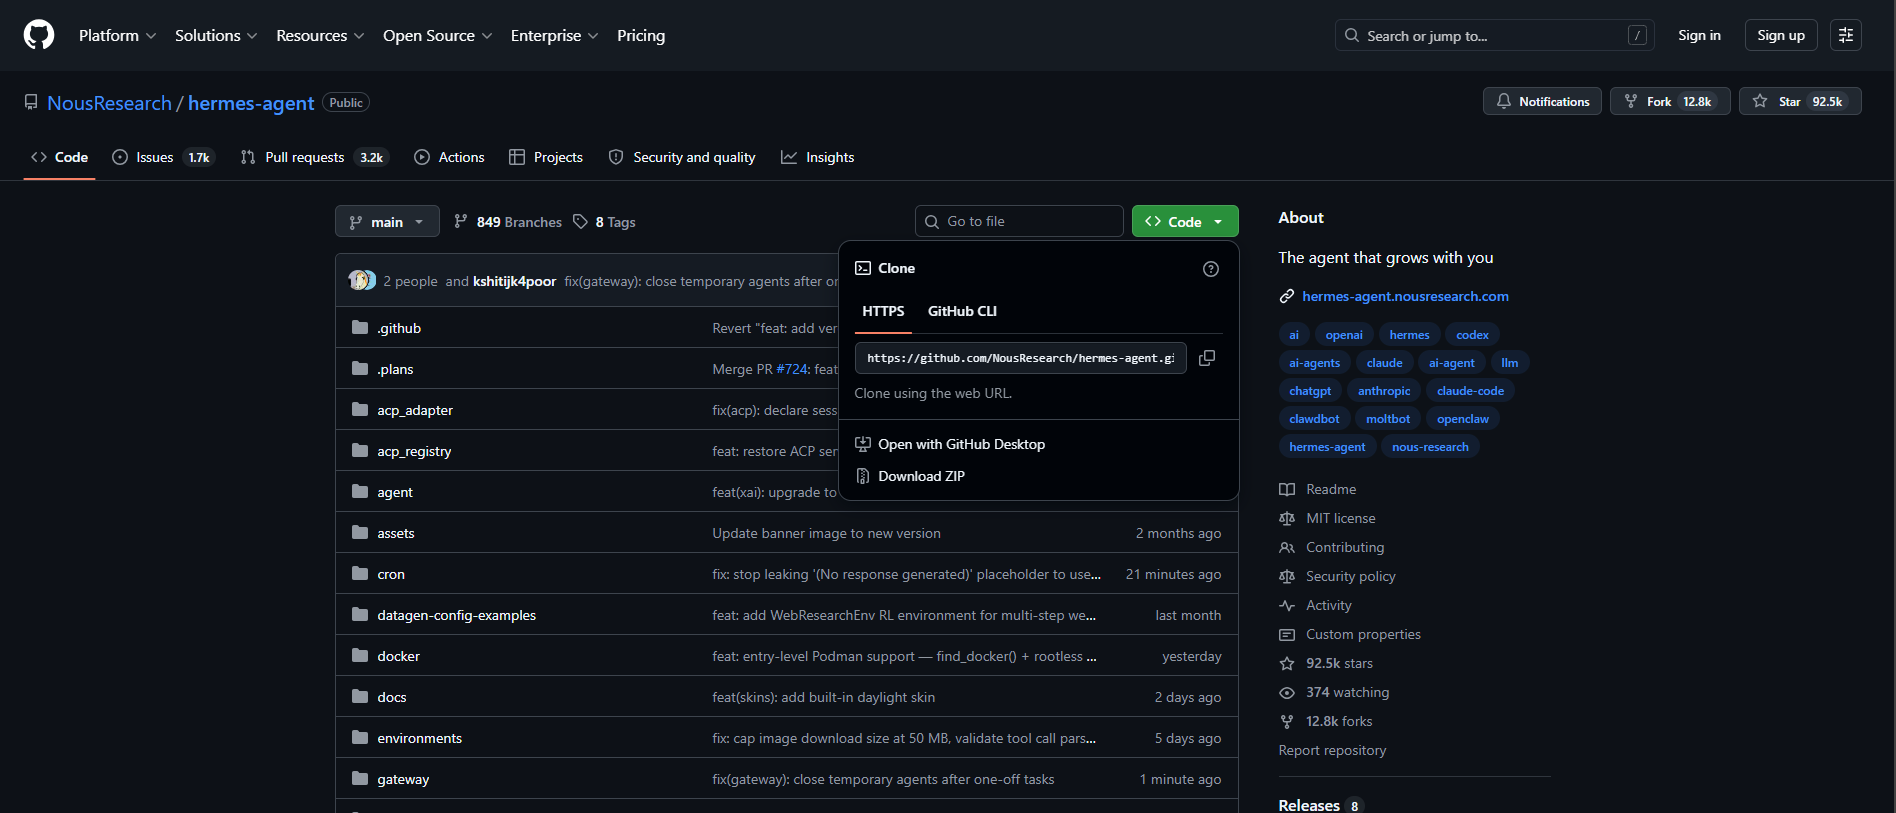Click the Search or jump to field
The width and height of the screenshot is (1896, 813).
[1494, 35]
